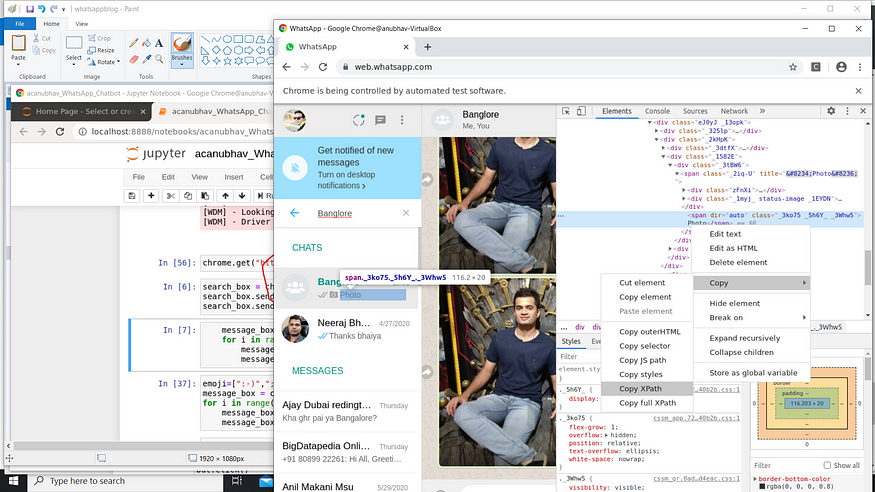Click the back arrow in WhatsApp search
Image resolution: width=875 pixels, height=492 pixels.
click(x=295, y=213)
